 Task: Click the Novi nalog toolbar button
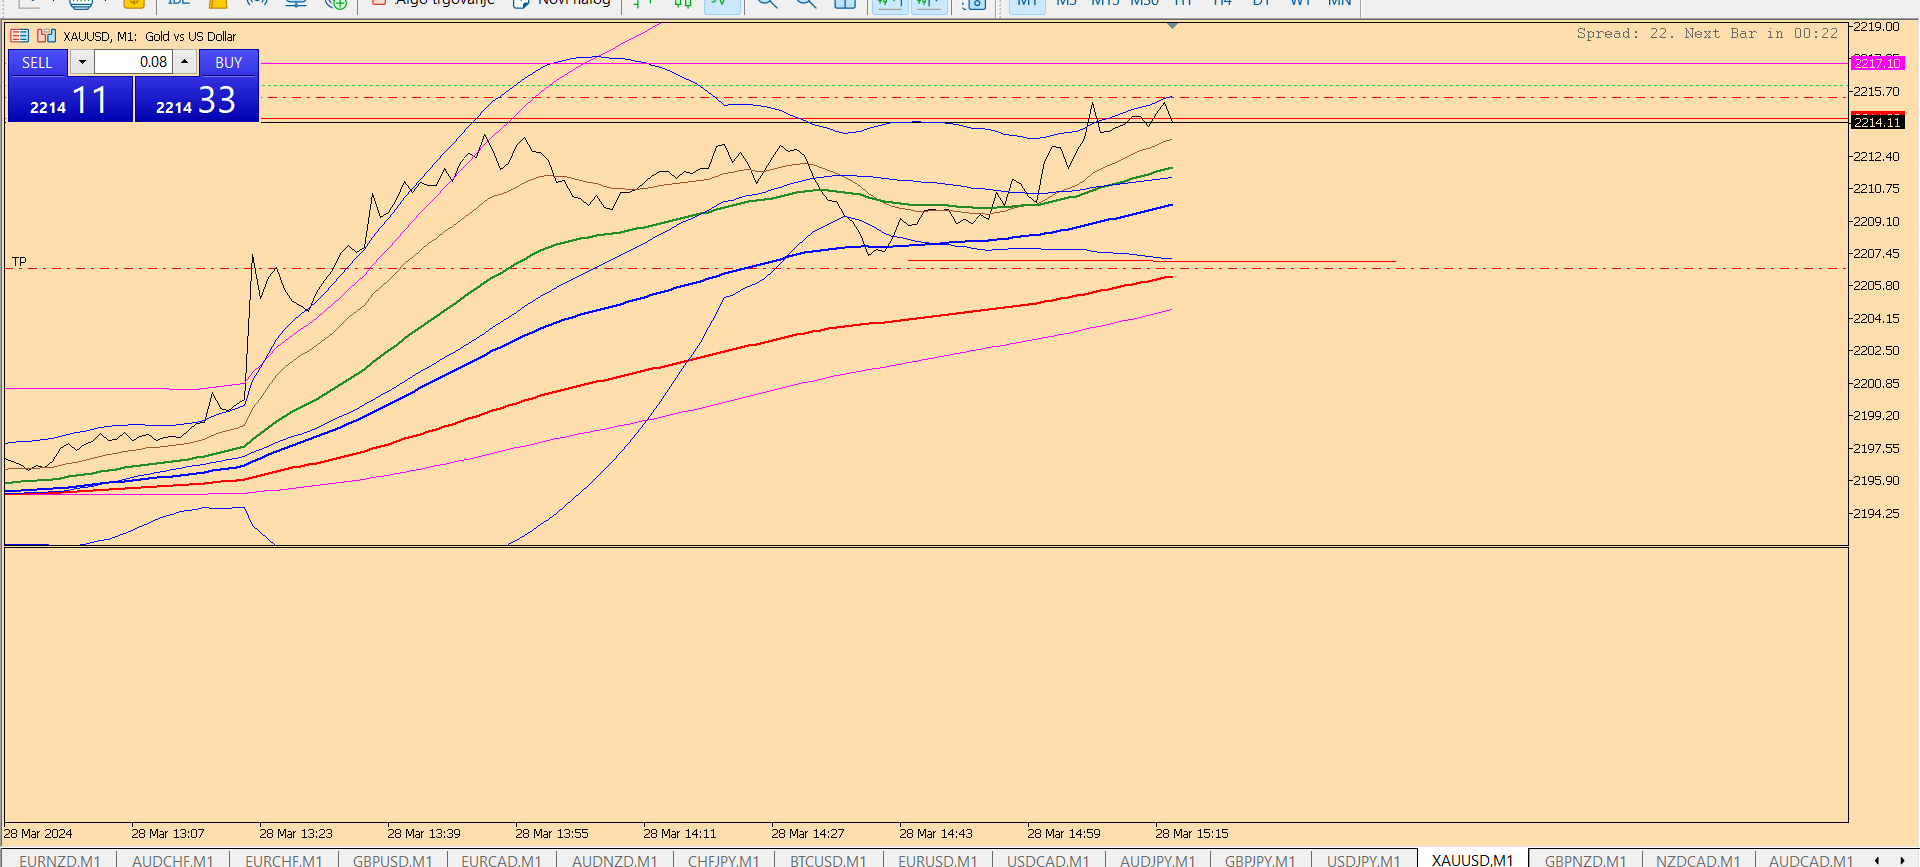point(562,3)
